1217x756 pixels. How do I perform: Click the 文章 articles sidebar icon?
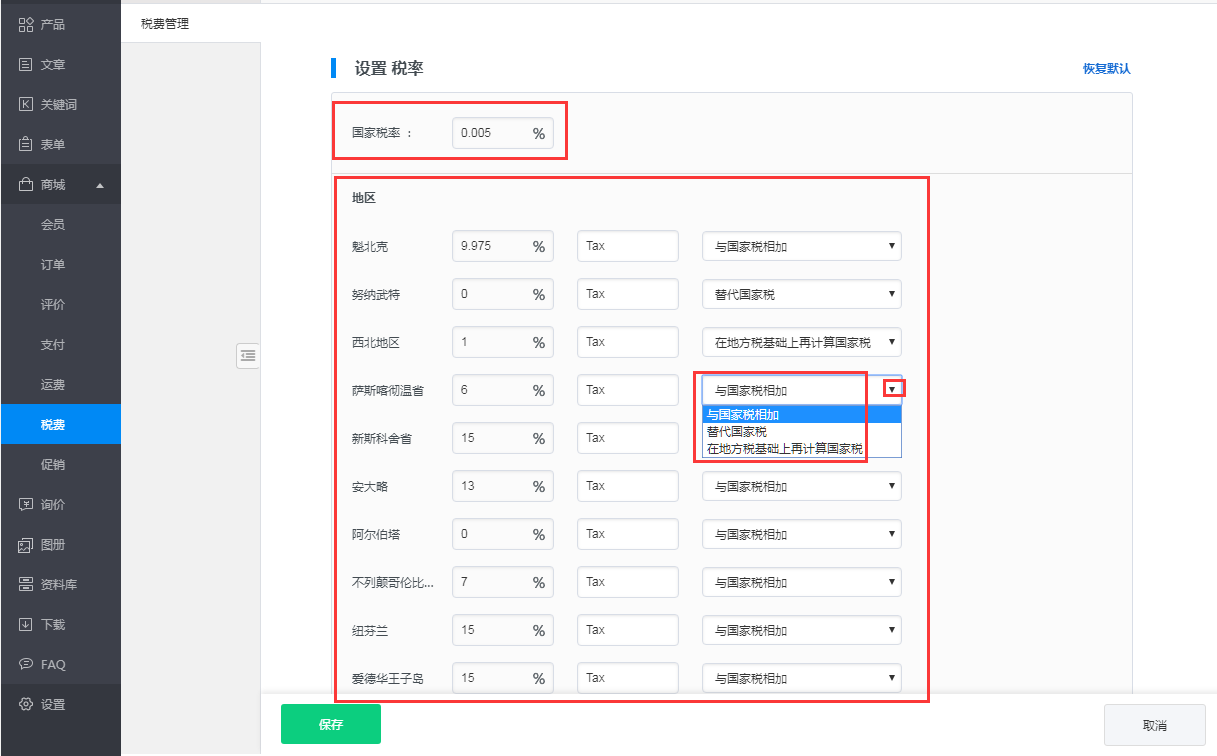tap(26, 64)
